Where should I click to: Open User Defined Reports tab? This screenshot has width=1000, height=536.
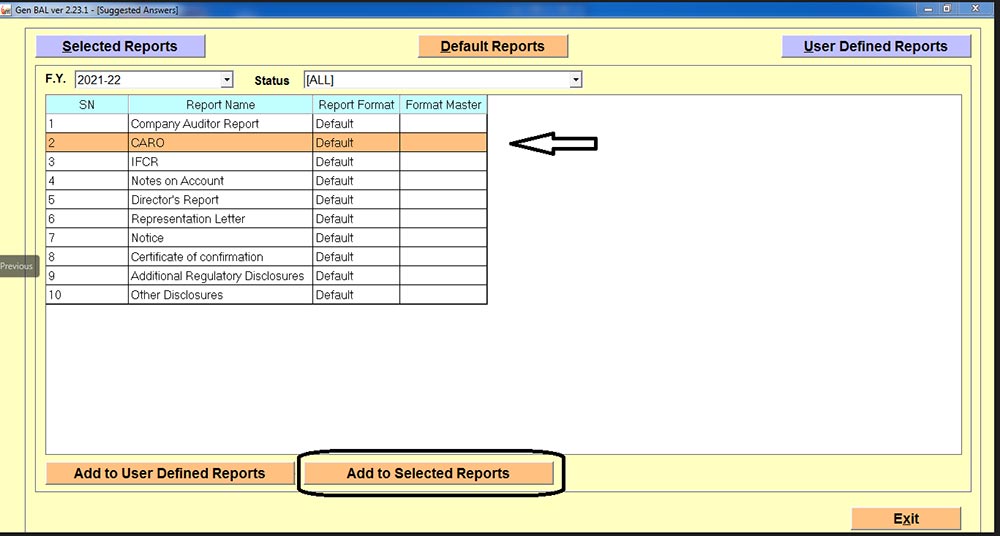point(876,47)
